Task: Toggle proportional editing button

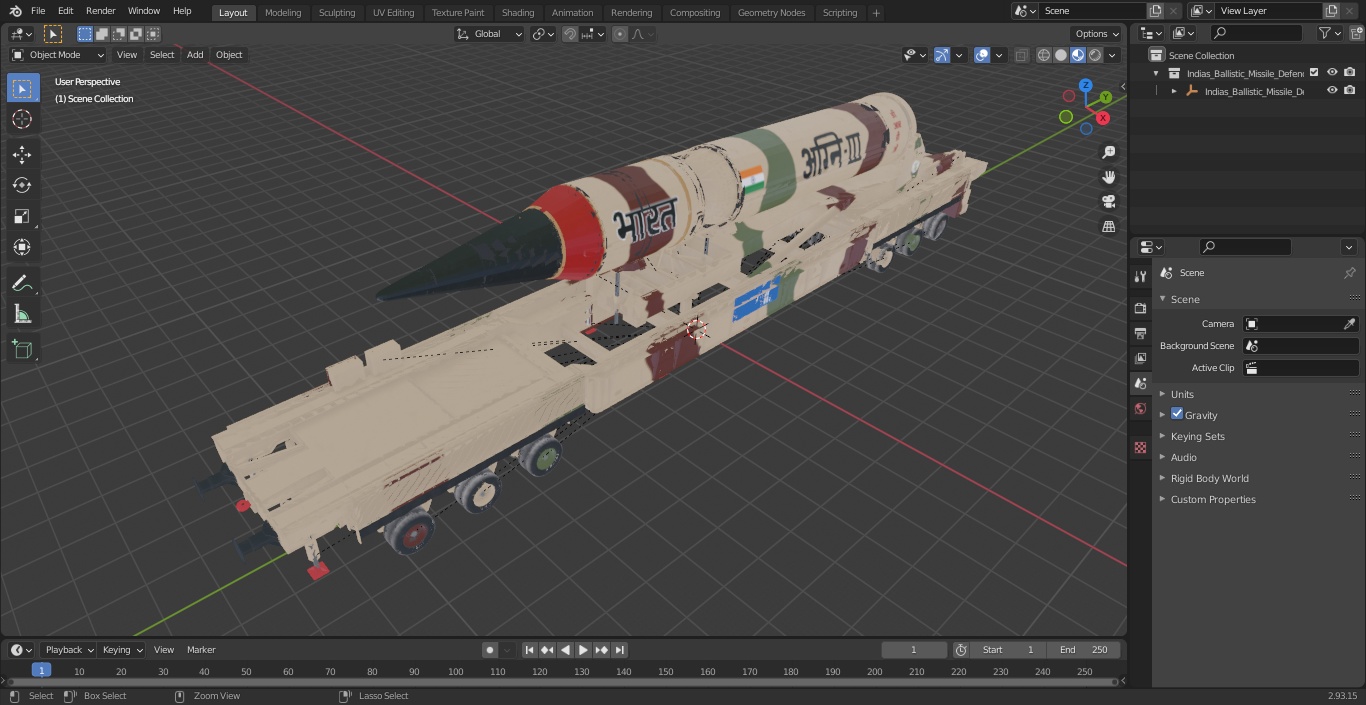Action: (620, 34)
